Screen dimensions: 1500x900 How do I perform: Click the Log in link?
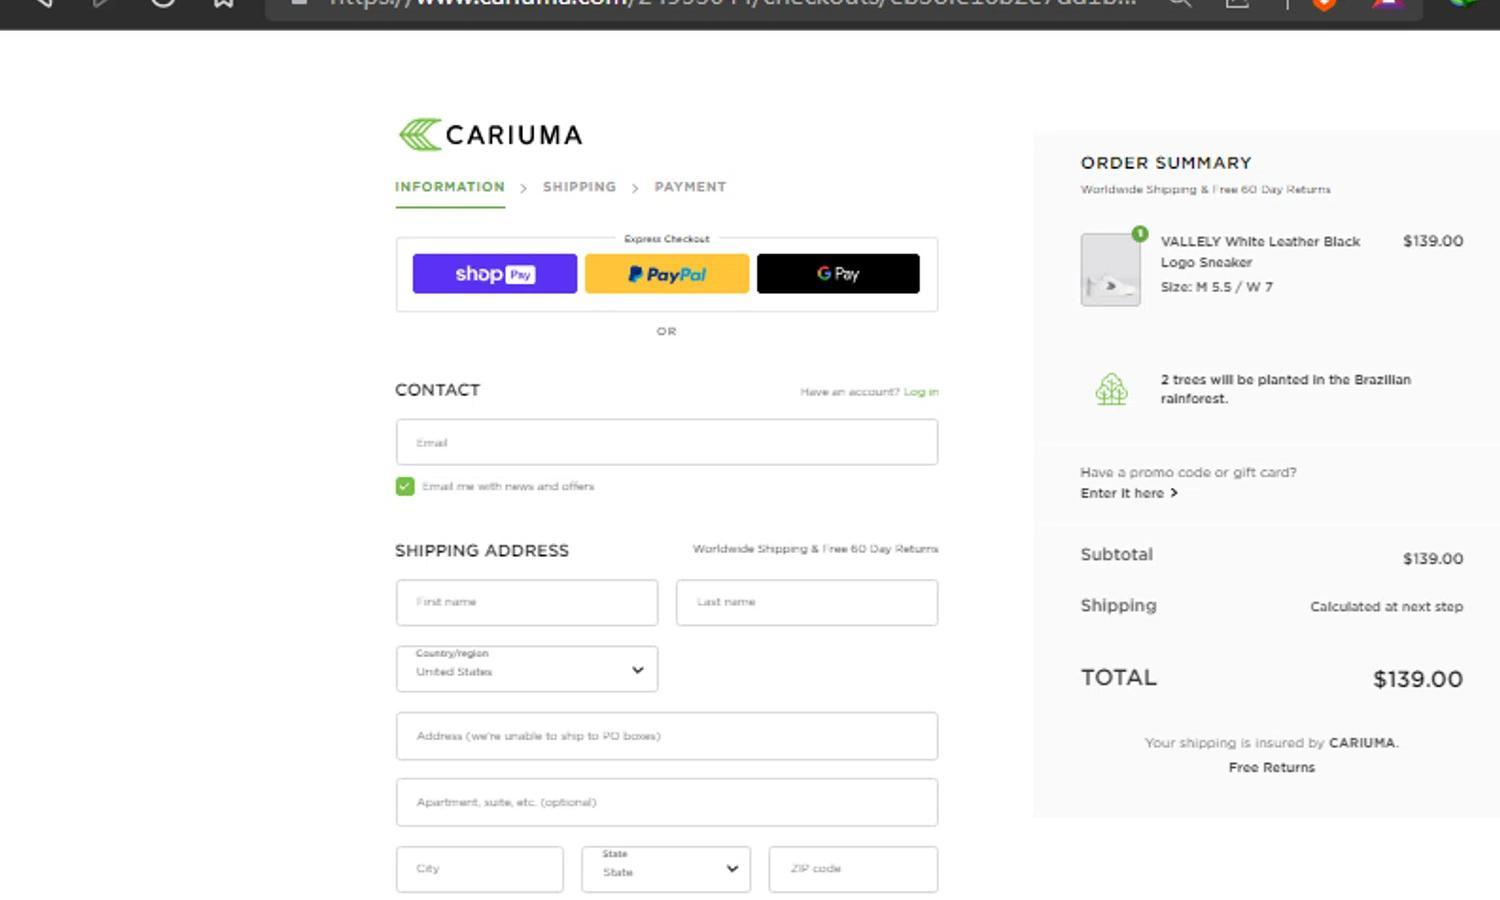tap(921, 392)
